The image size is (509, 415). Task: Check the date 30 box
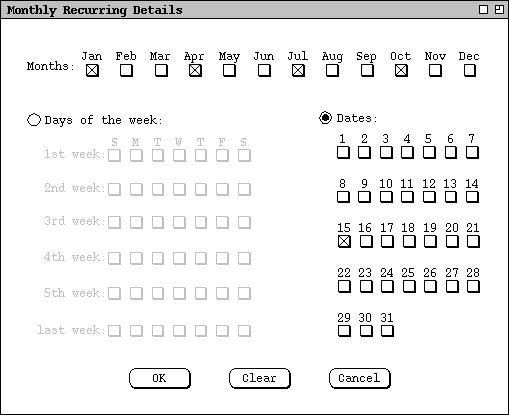click(366, 331)
